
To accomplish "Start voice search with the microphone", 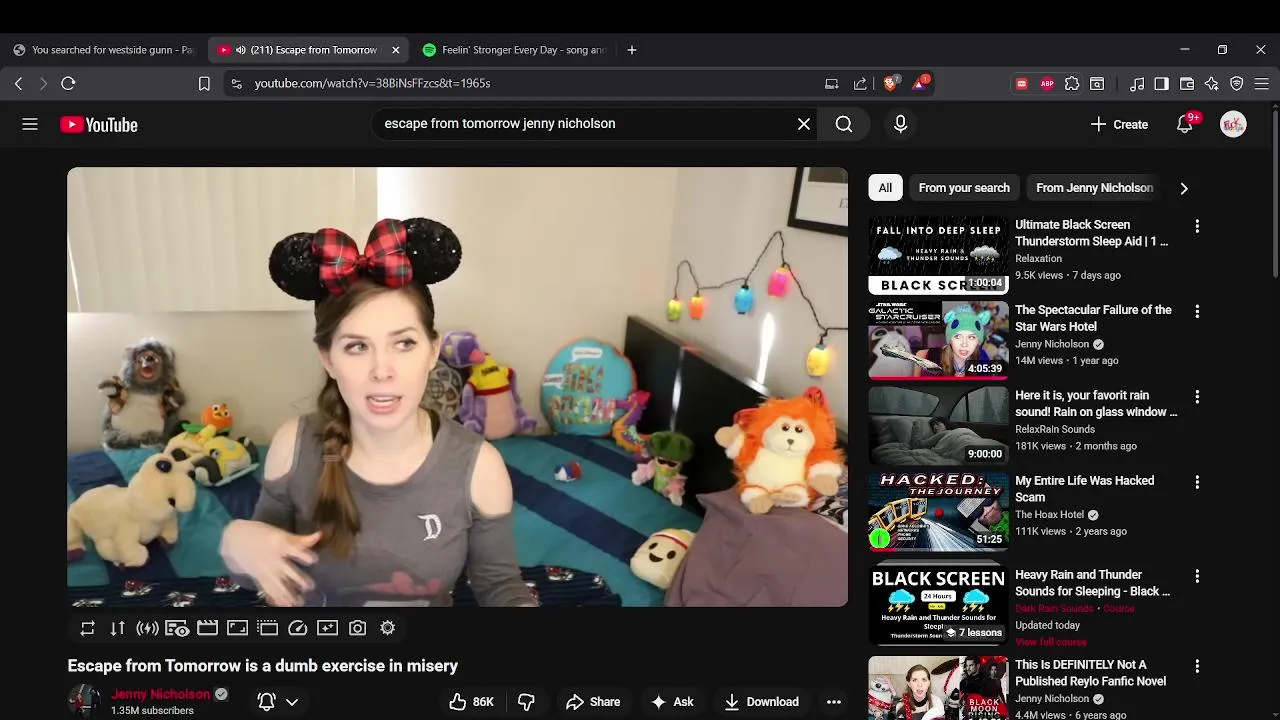I will click(900, 124).
